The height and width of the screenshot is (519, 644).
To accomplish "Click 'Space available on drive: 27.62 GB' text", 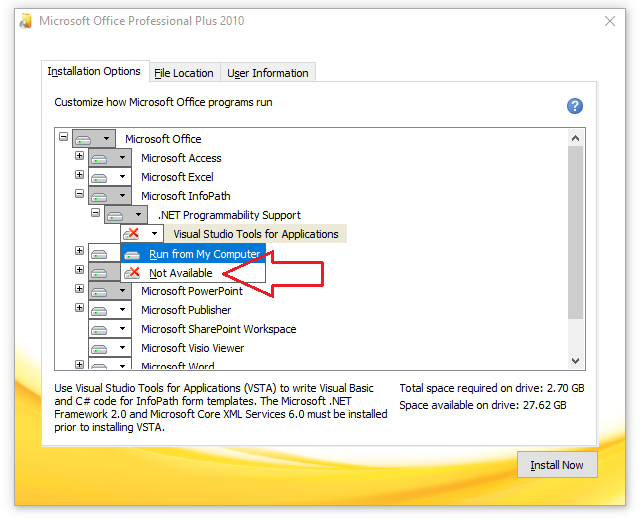I will [483, 405].
